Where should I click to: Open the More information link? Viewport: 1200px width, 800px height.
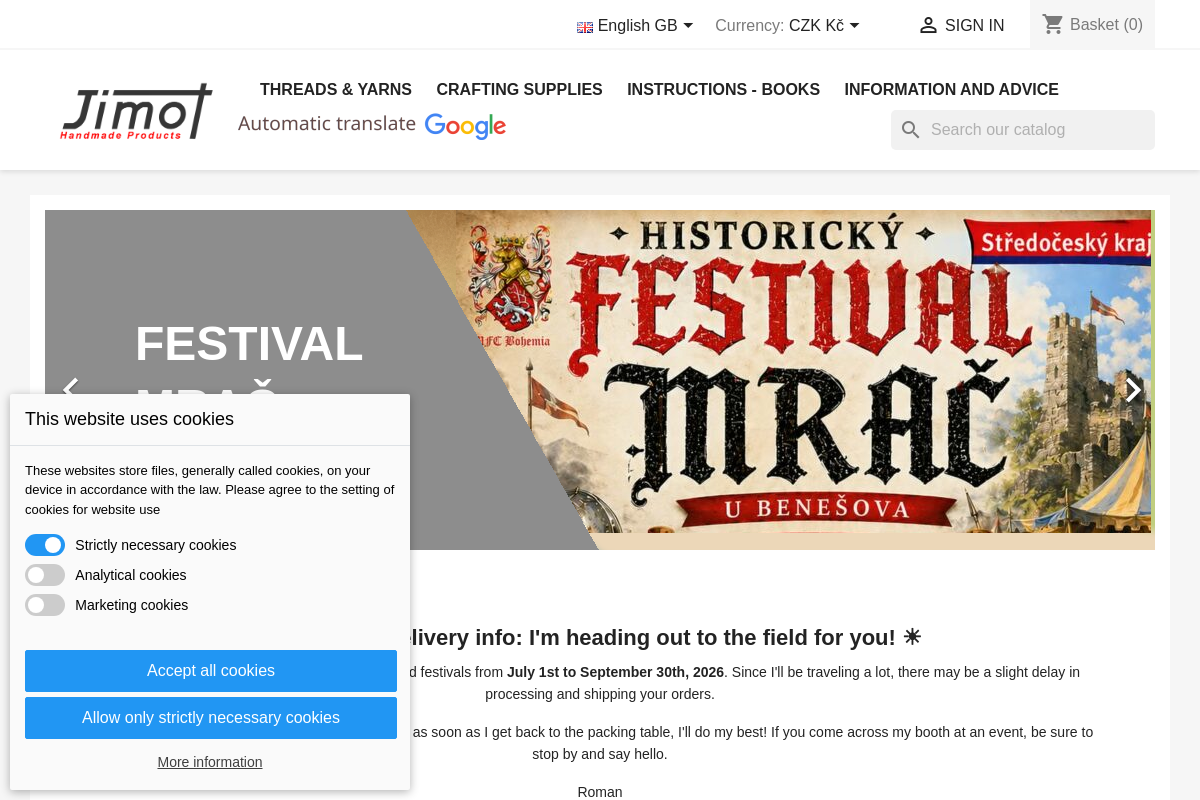(x=210, y=762)
